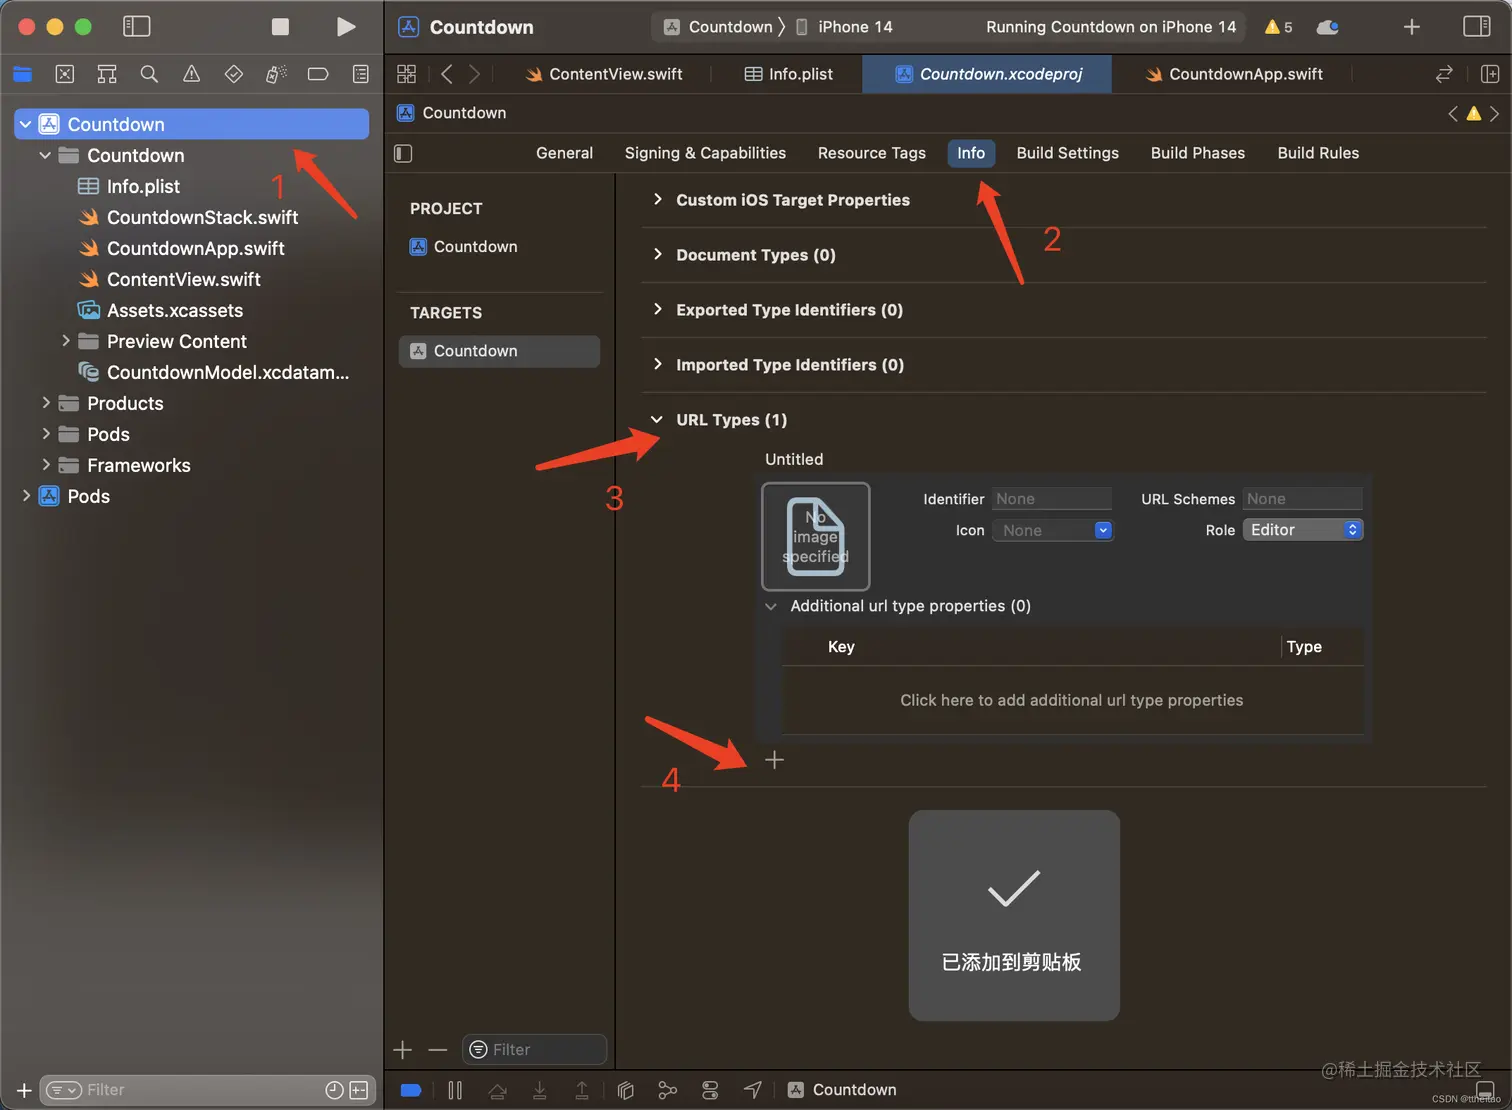Switch to the CountdownApp.swift editor tab

click(x=1234, y=74)
